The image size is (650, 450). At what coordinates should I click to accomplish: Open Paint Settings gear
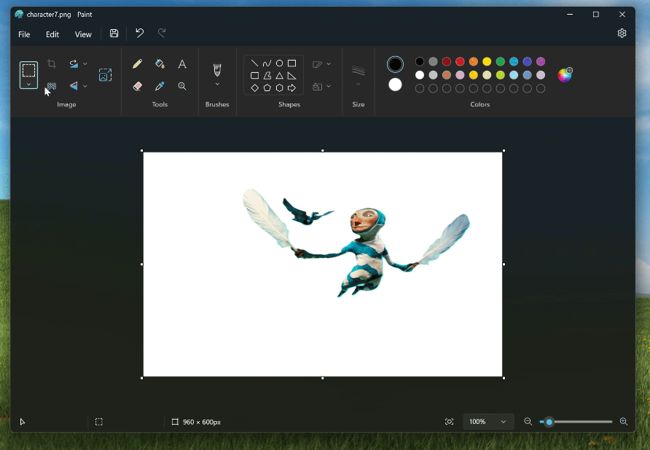622,33
